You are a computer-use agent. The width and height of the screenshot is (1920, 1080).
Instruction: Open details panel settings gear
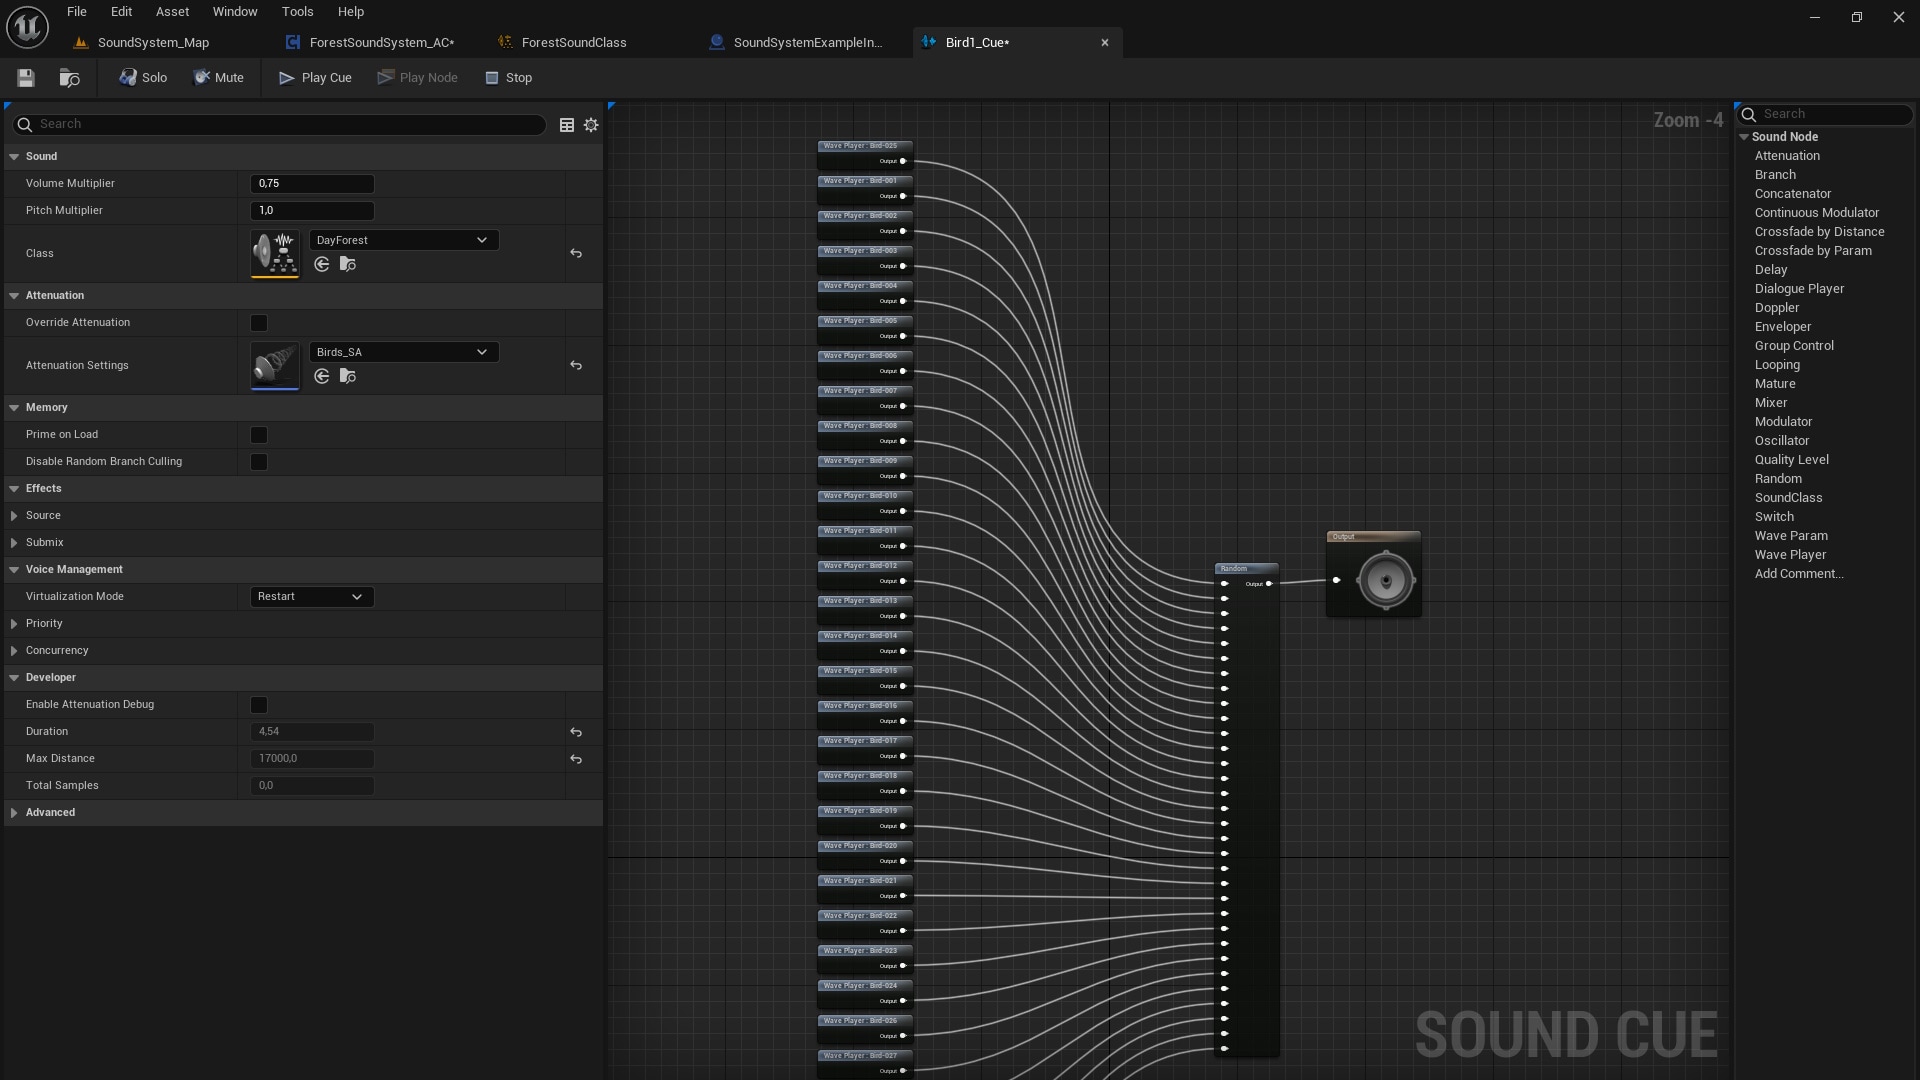(591, 125)
